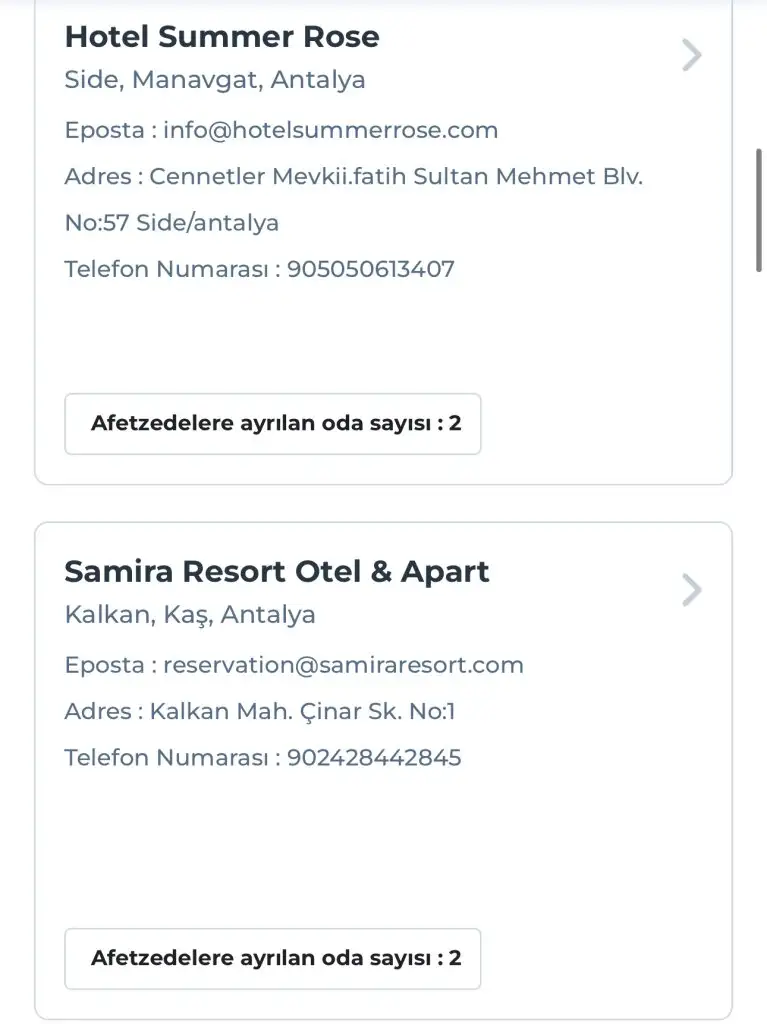This screenshot has height=1024, width=767.
Task: Click Telefon Numarası label in Samira card
Action: (165, 758)
